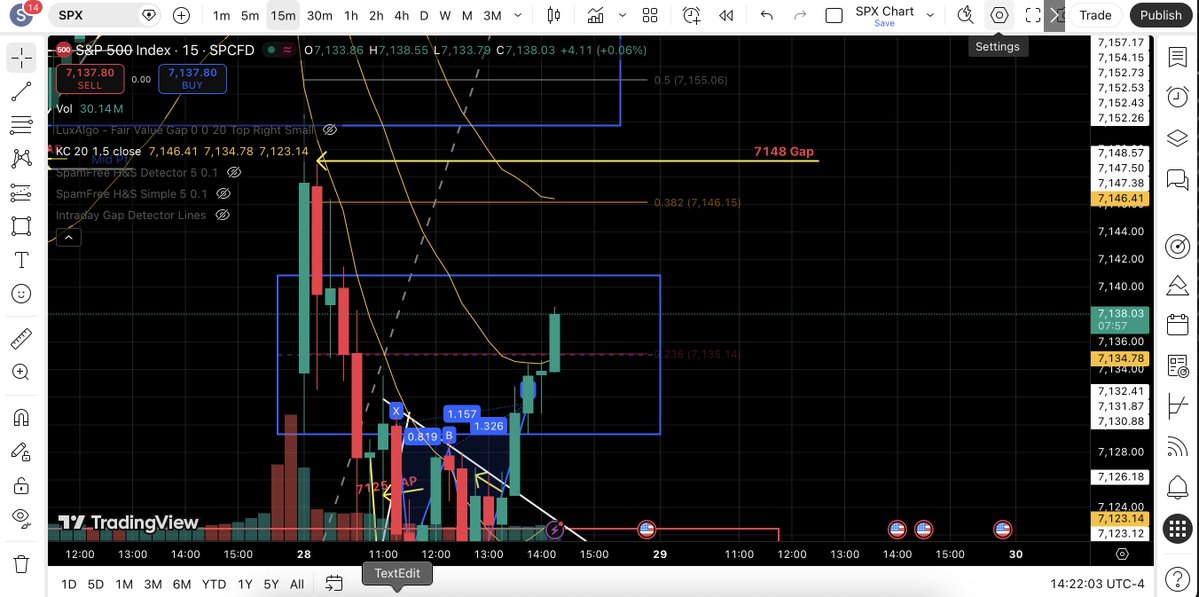The height and width of the screenshot is (597, 1199).
Task: Click the Publish button
Action: tap(1160, 15)
